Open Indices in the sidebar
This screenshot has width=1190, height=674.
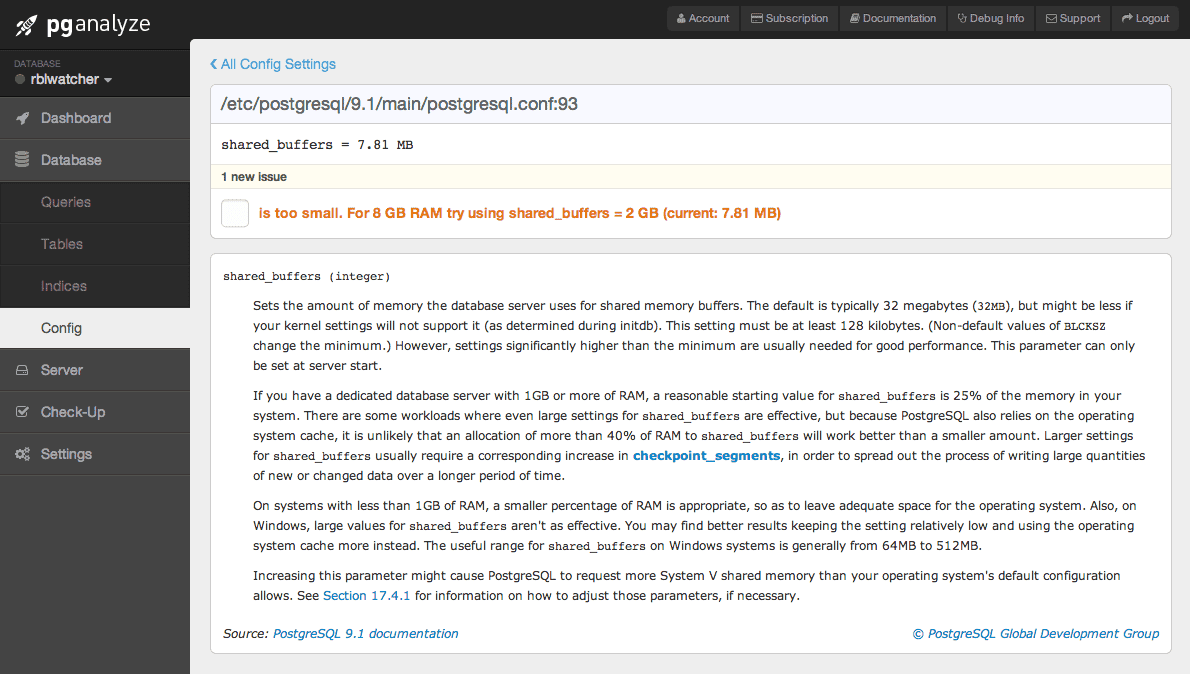[64, 286]
